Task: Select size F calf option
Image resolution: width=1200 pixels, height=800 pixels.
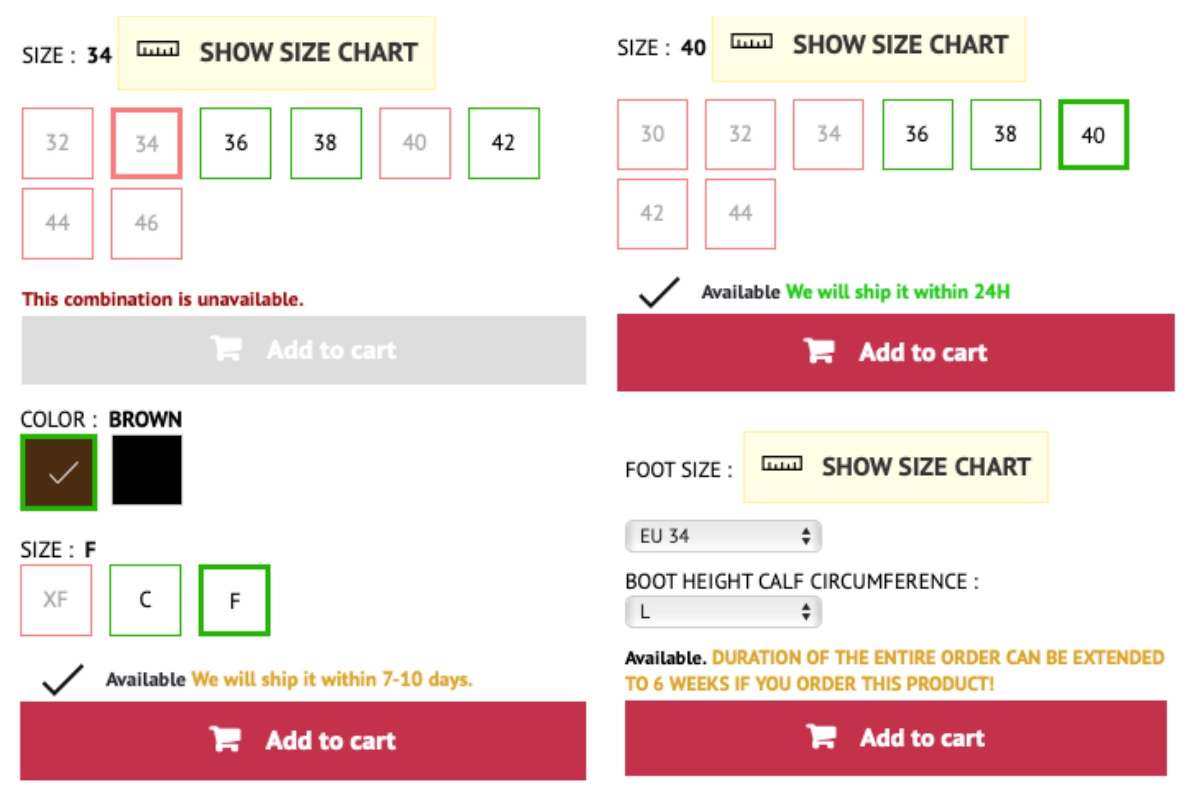Action: 234,600
